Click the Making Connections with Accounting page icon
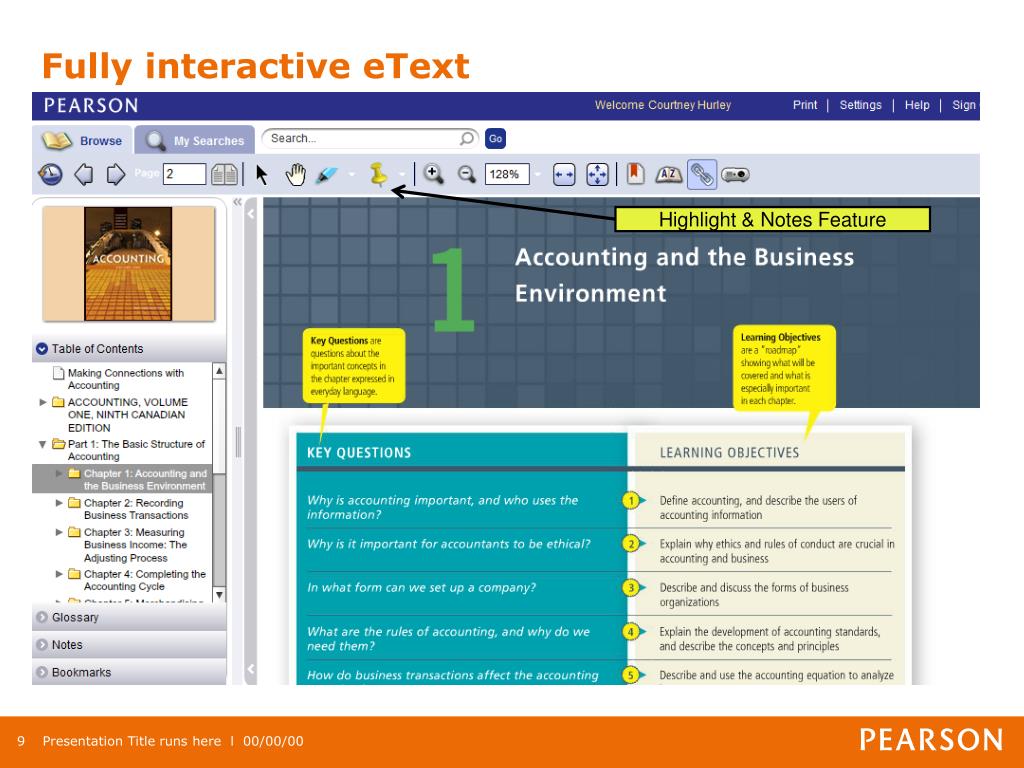This screenshot has height=768, width=1024. point(58,374)
